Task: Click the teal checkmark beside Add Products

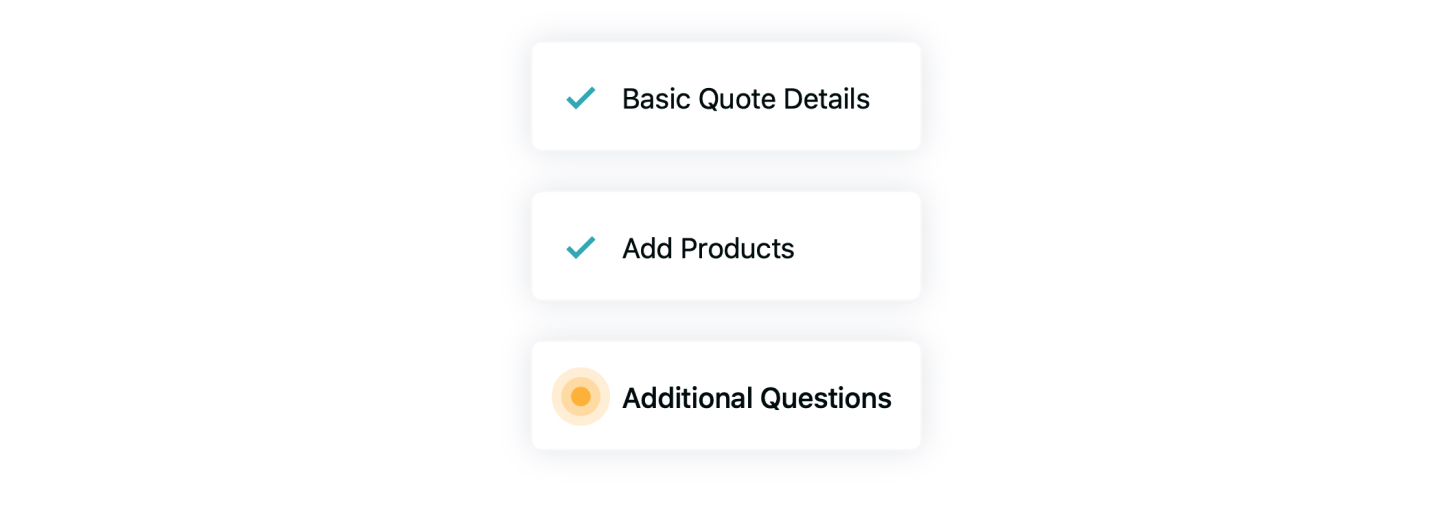Action: [x=581, y=247]
